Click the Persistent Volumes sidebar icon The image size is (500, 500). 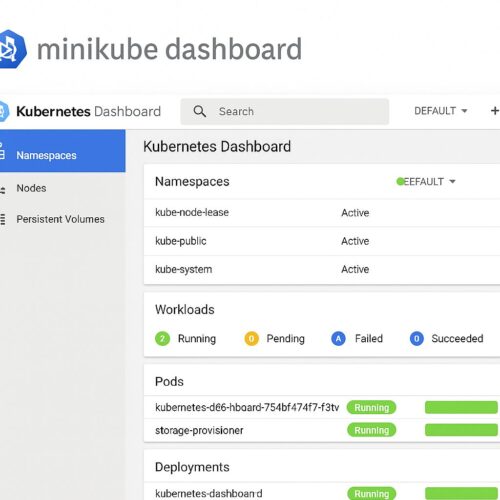tap(3, 219)
